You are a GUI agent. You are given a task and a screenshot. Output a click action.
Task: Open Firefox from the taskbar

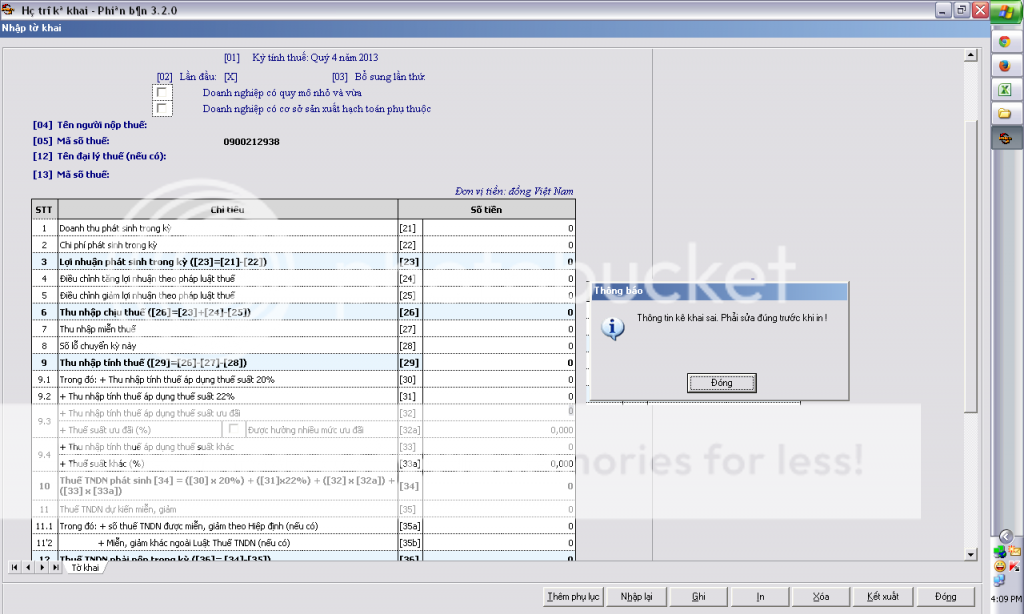1003,65
